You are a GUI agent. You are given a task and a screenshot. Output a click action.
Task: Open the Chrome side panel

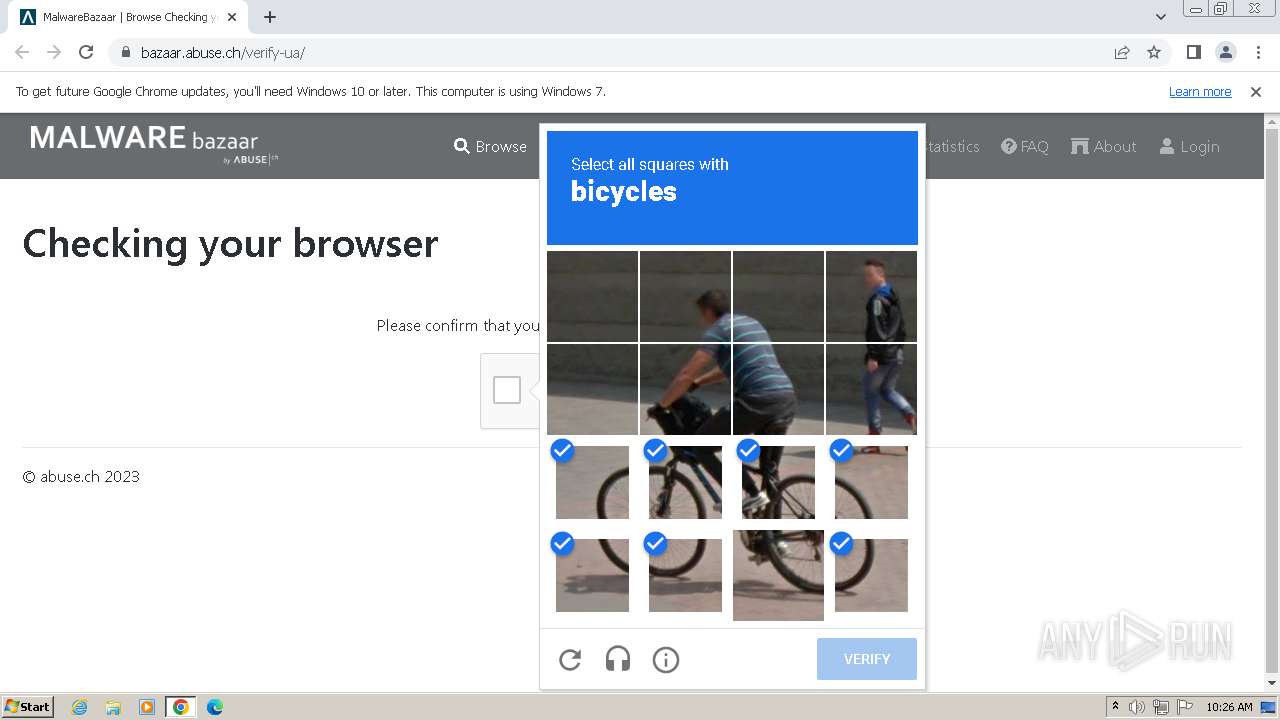point(1193,52)
